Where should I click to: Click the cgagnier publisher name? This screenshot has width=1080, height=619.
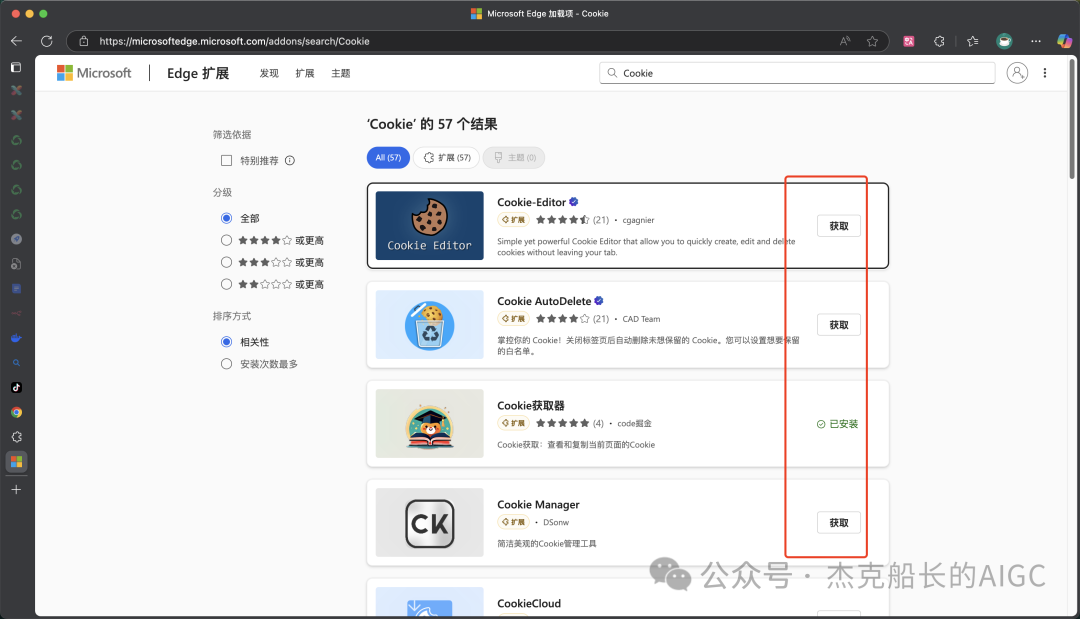638,220
